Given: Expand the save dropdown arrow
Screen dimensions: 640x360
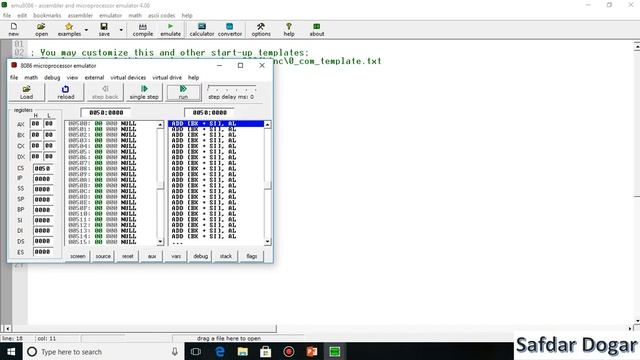Looking at the screenshot, I should pos(121,30).
